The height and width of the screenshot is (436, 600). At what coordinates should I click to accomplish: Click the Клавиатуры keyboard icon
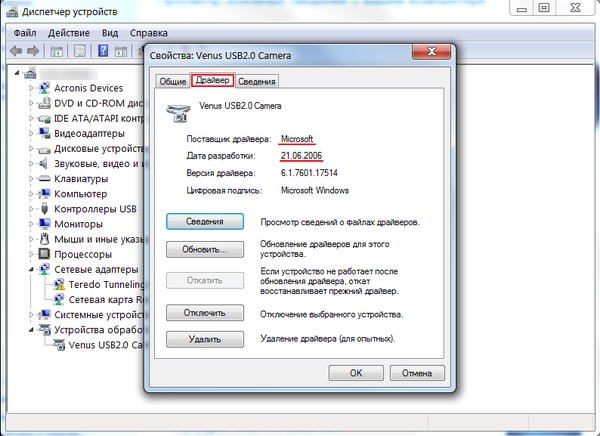pos(44,179)
